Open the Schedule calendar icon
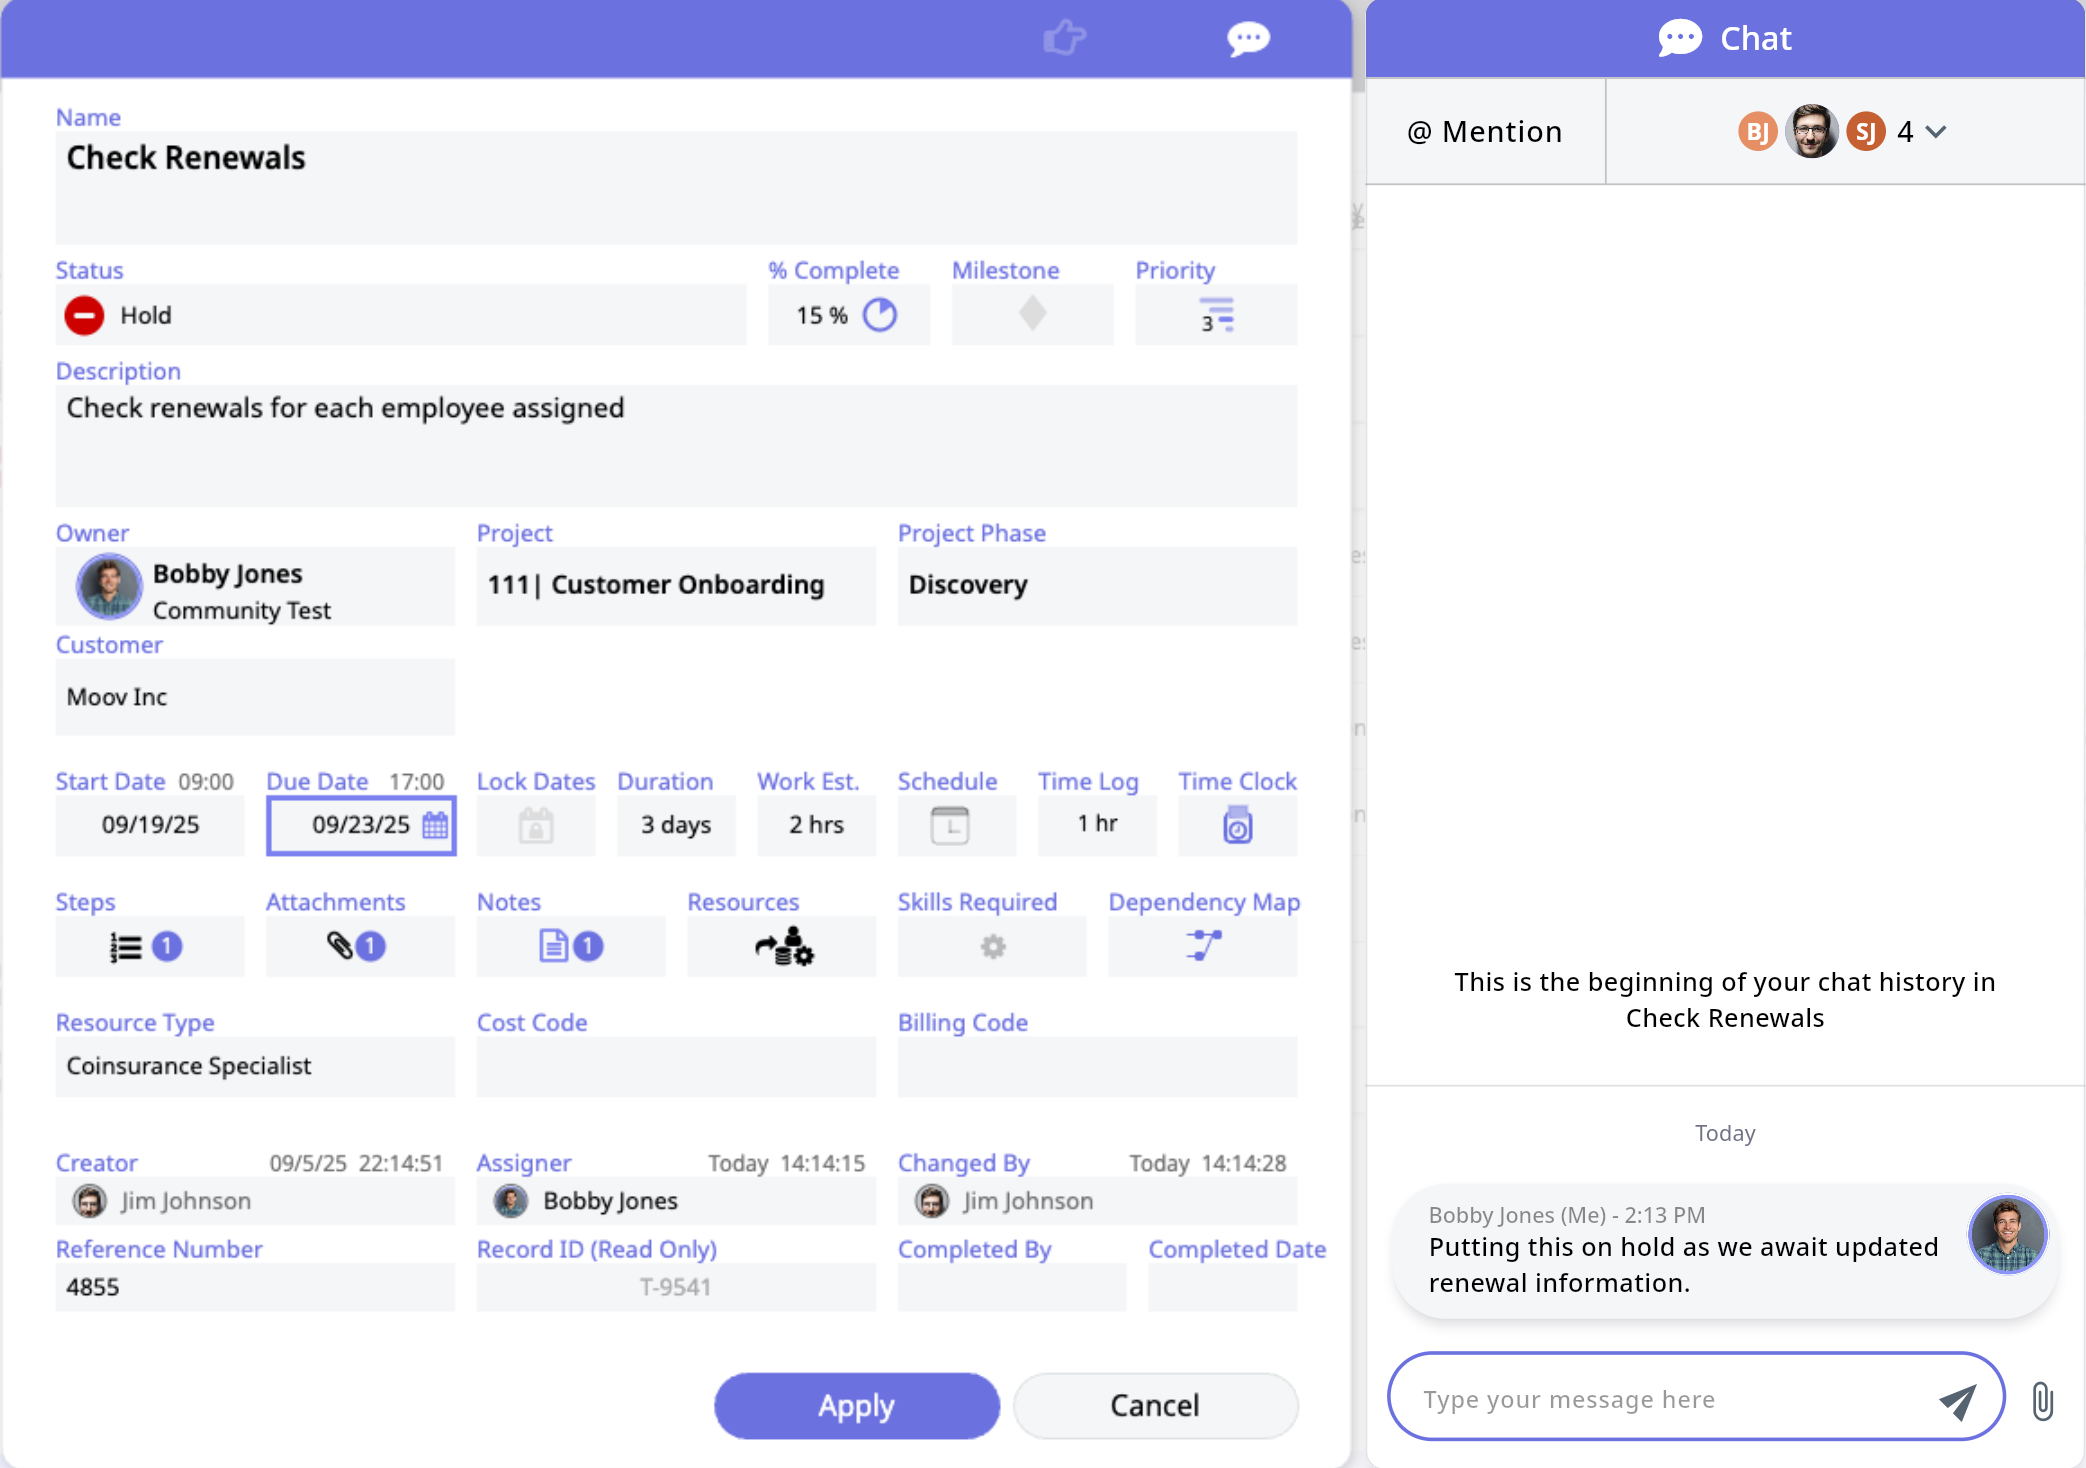2086x1468 pixels. (949, 826)
